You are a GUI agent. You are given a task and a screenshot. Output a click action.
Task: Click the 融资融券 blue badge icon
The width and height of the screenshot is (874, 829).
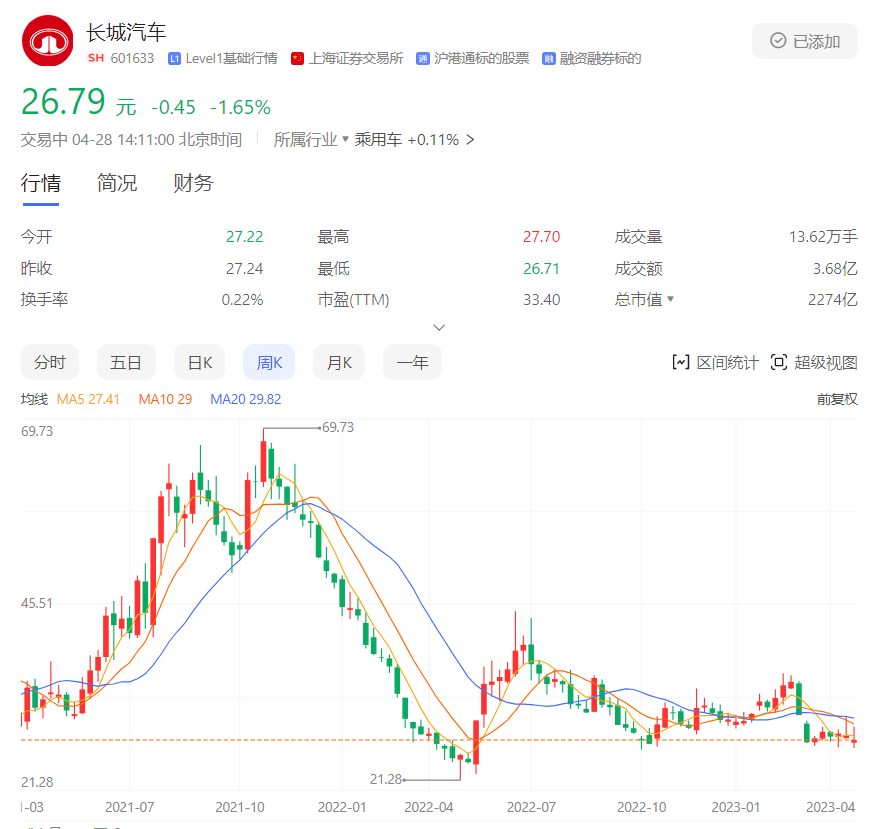point(548,59)
